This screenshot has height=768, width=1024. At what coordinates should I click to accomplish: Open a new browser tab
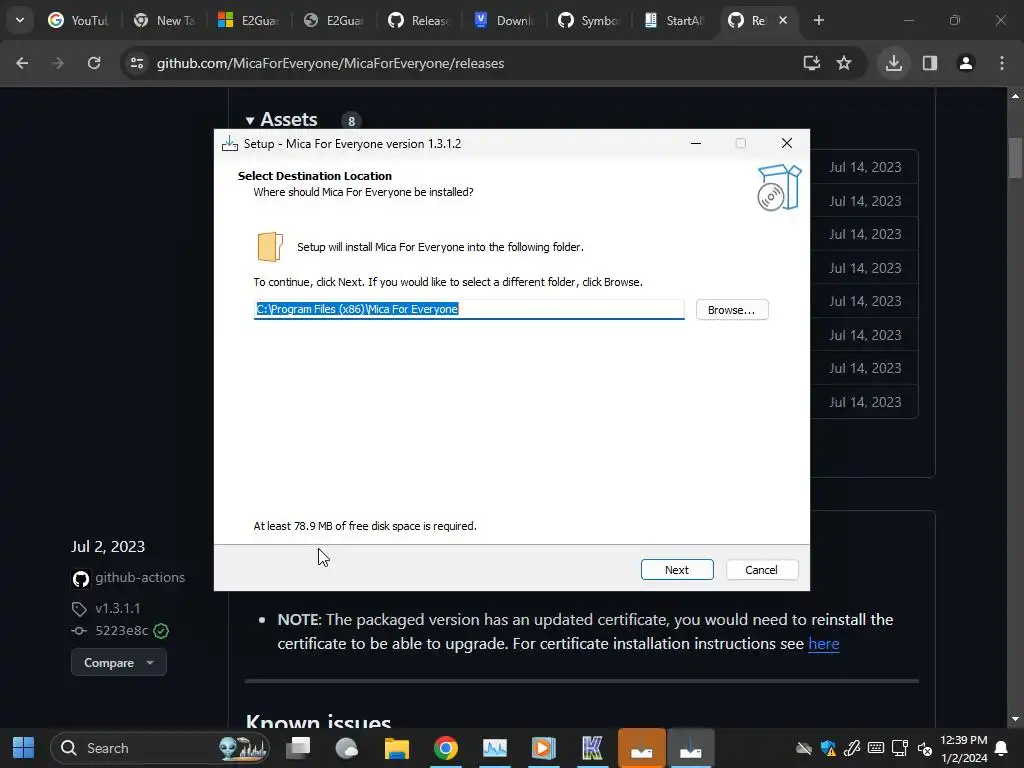point(819,20)
